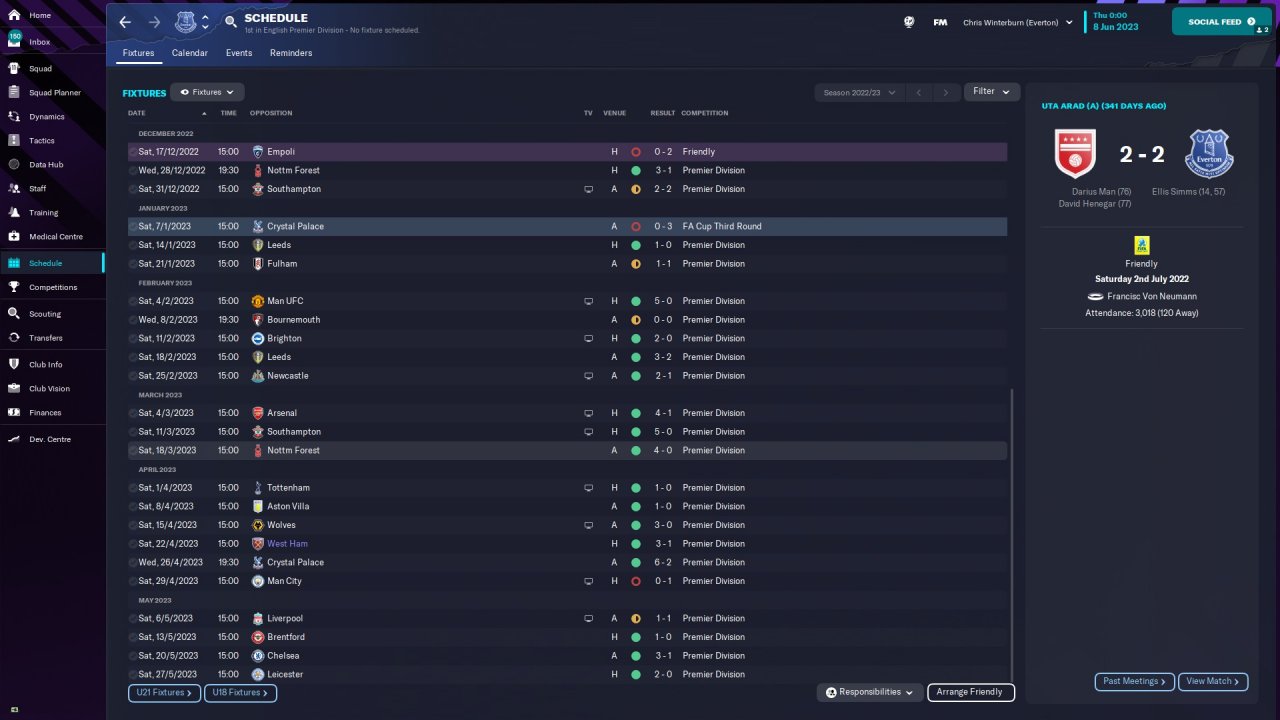Open the FM menu icon
The image size is (1280, 720).
click(940, 22)
